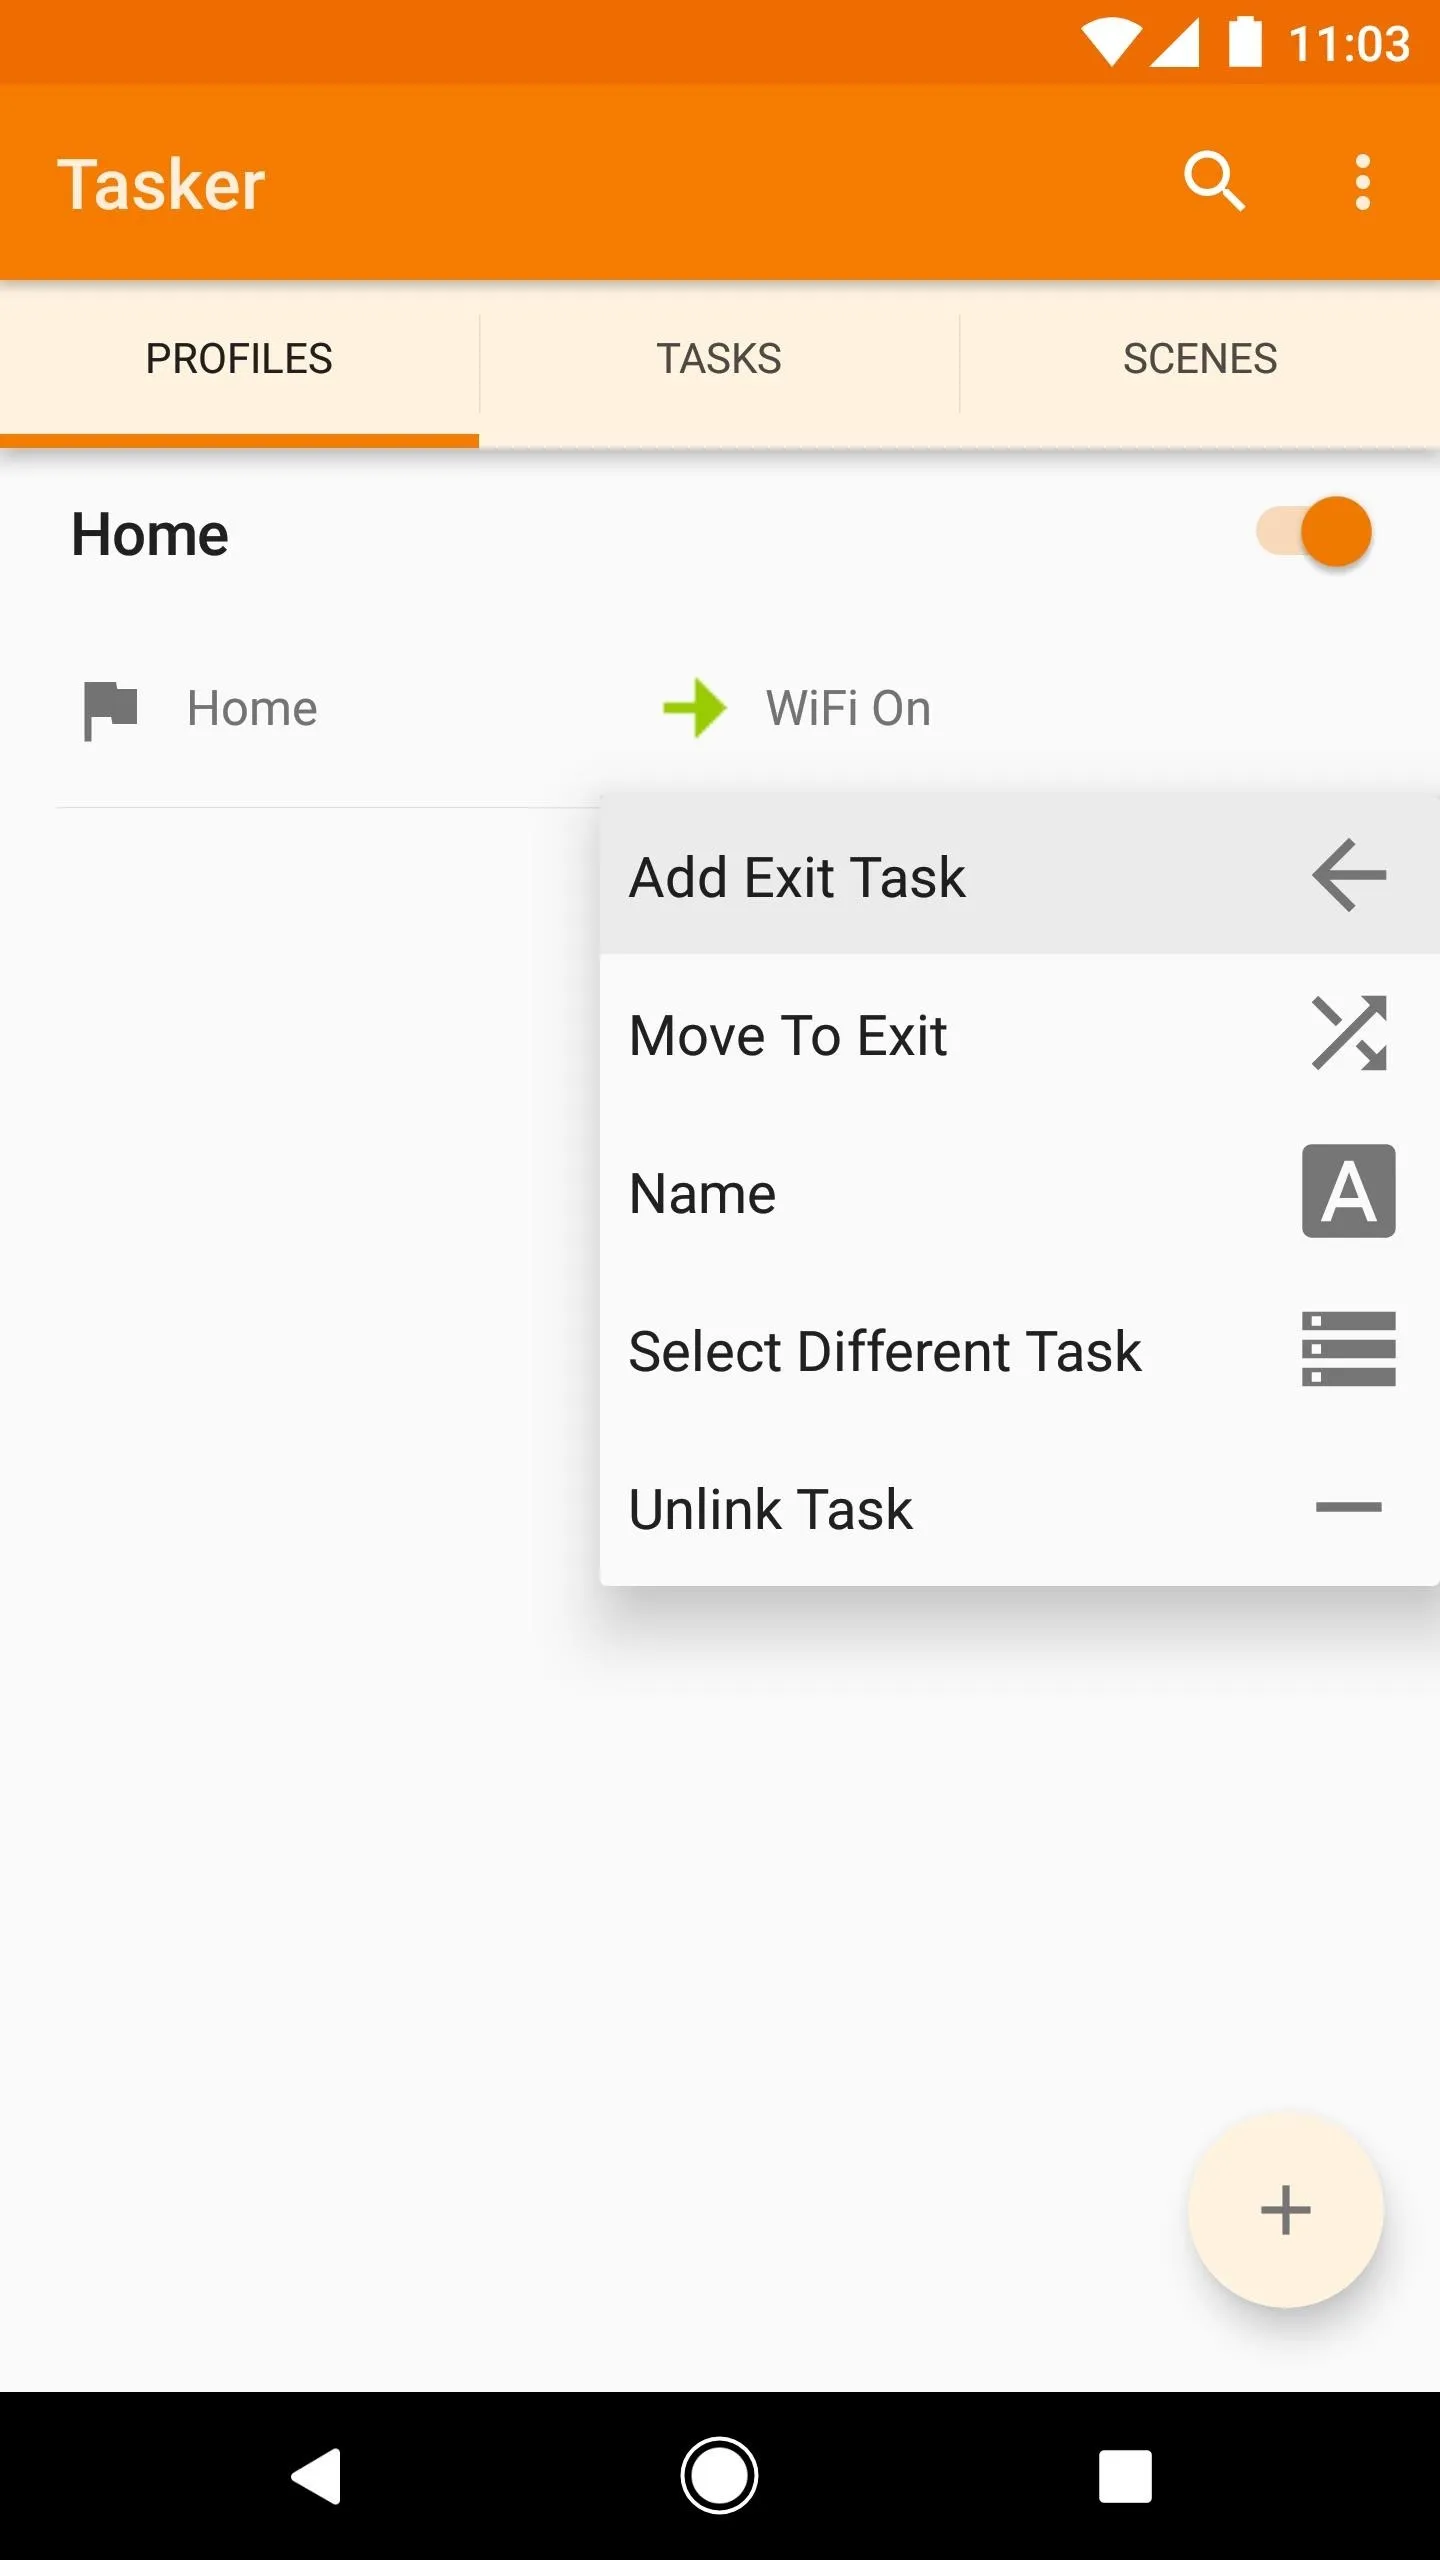Click the left arrow beside Add Exit Task
The width and height of the screenshot is (1440, 2560).
[1349, 875]
